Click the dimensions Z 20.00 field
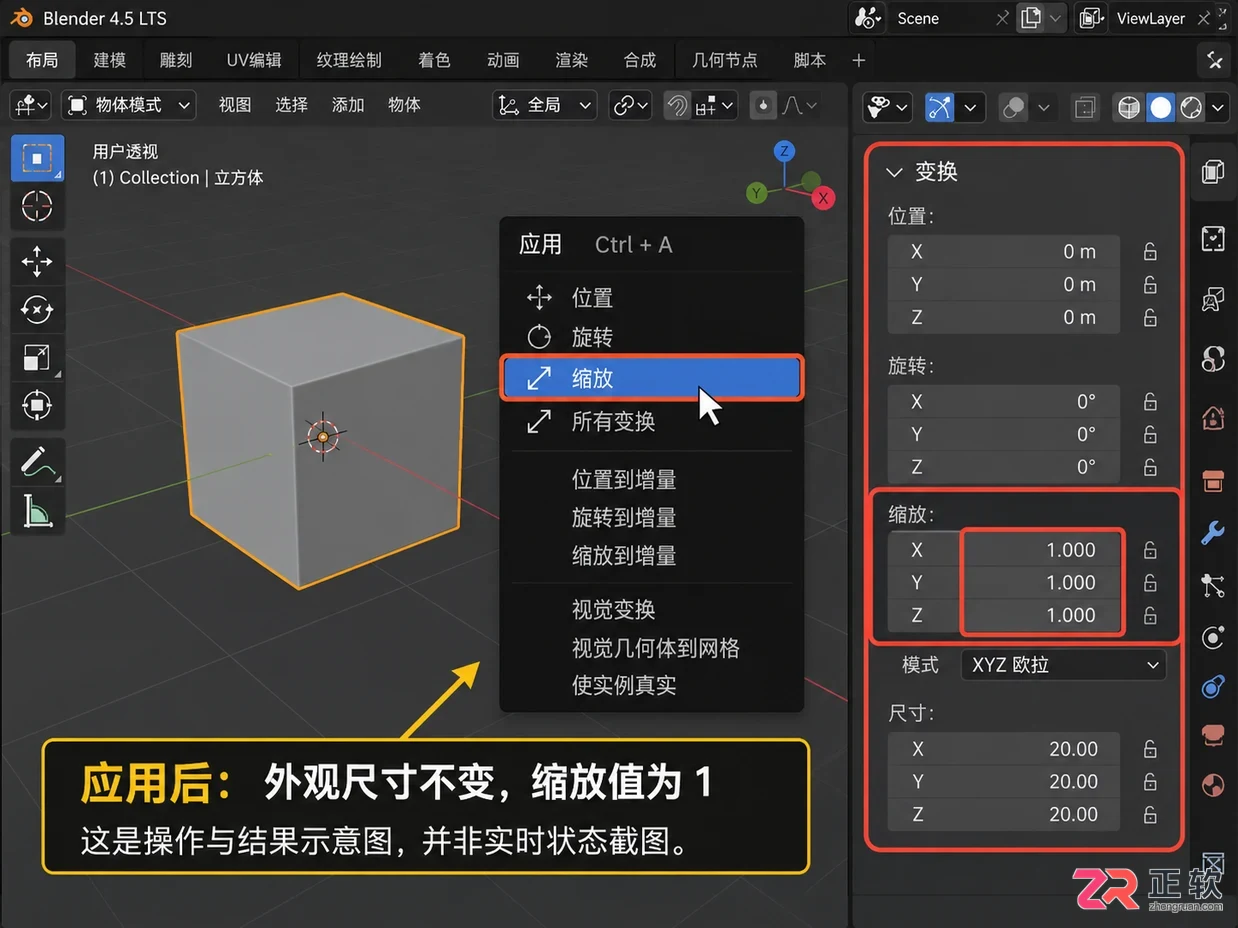 [x=1004, y=814]
